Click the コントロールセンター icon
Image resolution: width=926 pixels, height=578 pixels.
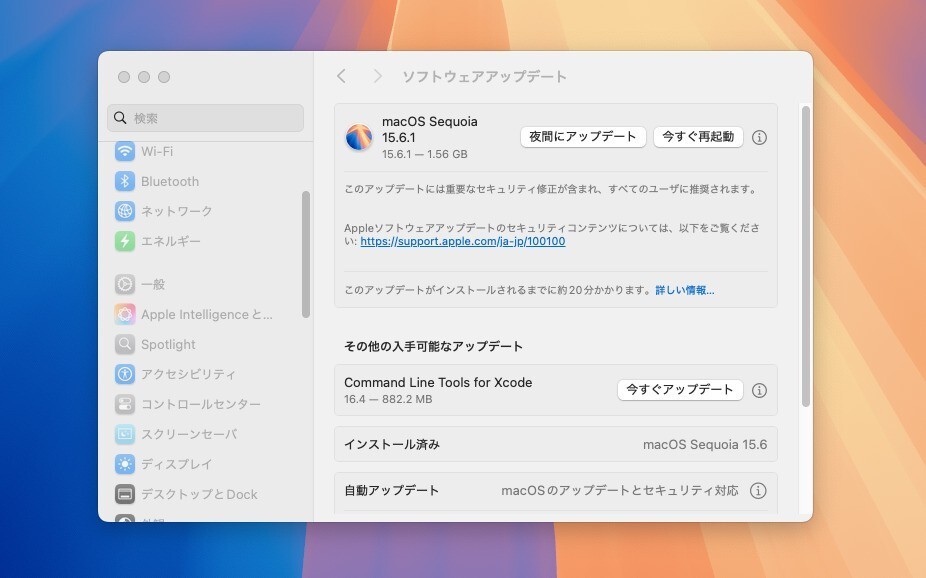(125, 404)
